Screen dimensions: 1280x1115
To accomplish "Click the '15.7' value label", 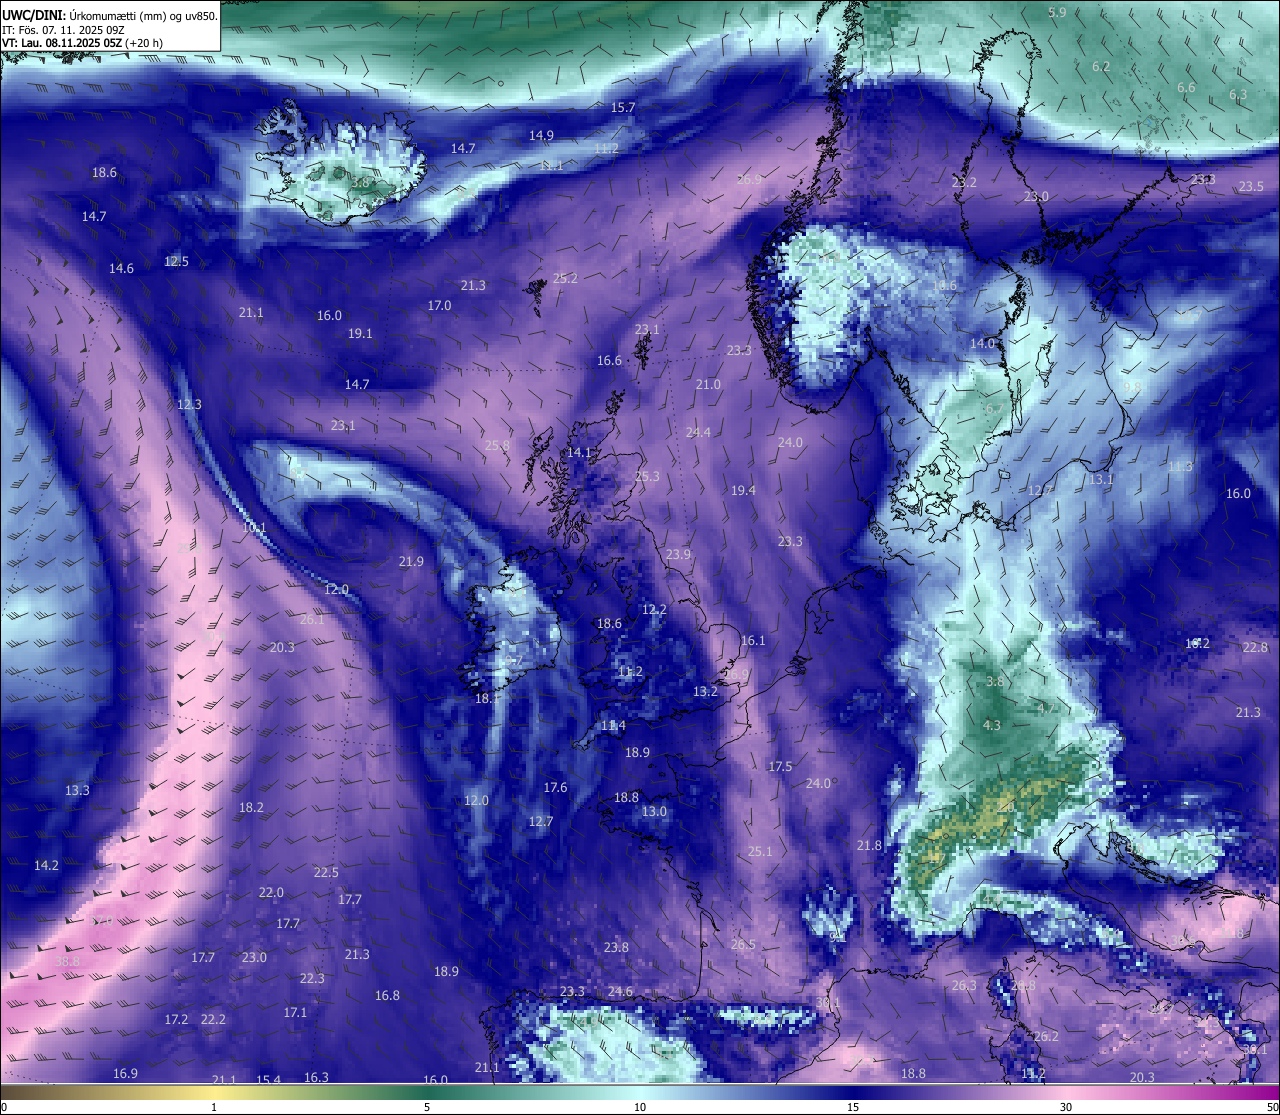I will click(623, 107).
